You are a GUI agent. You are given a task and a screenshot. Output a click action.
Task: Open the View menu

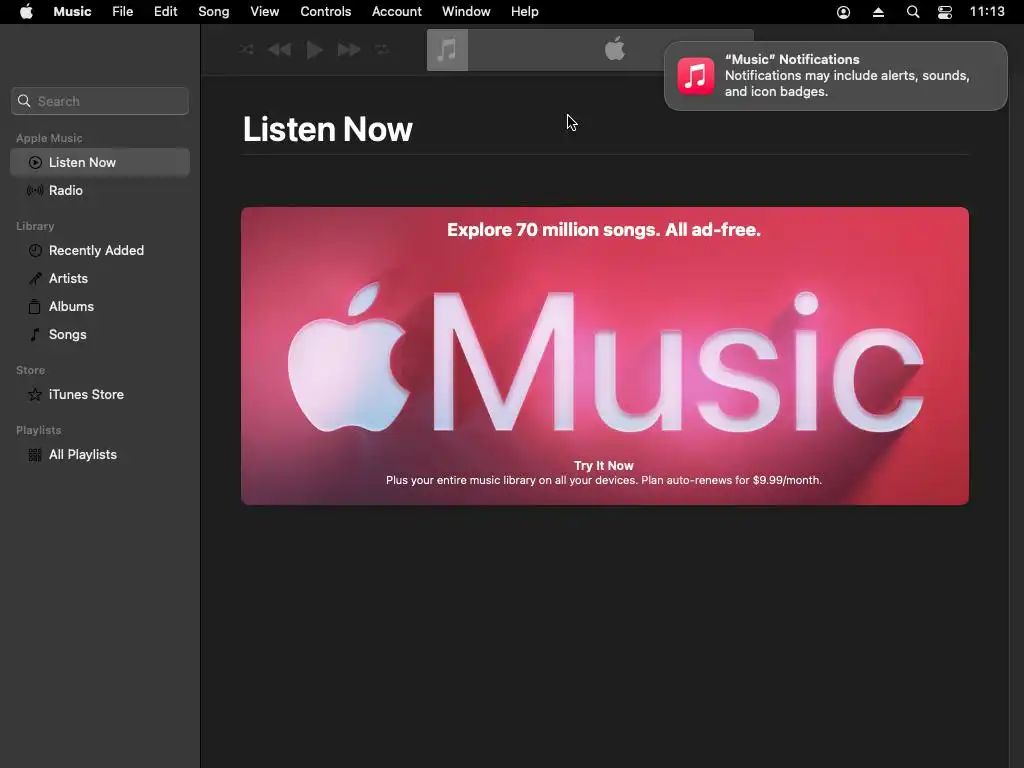pyautogui.click(x=264, y=12)
